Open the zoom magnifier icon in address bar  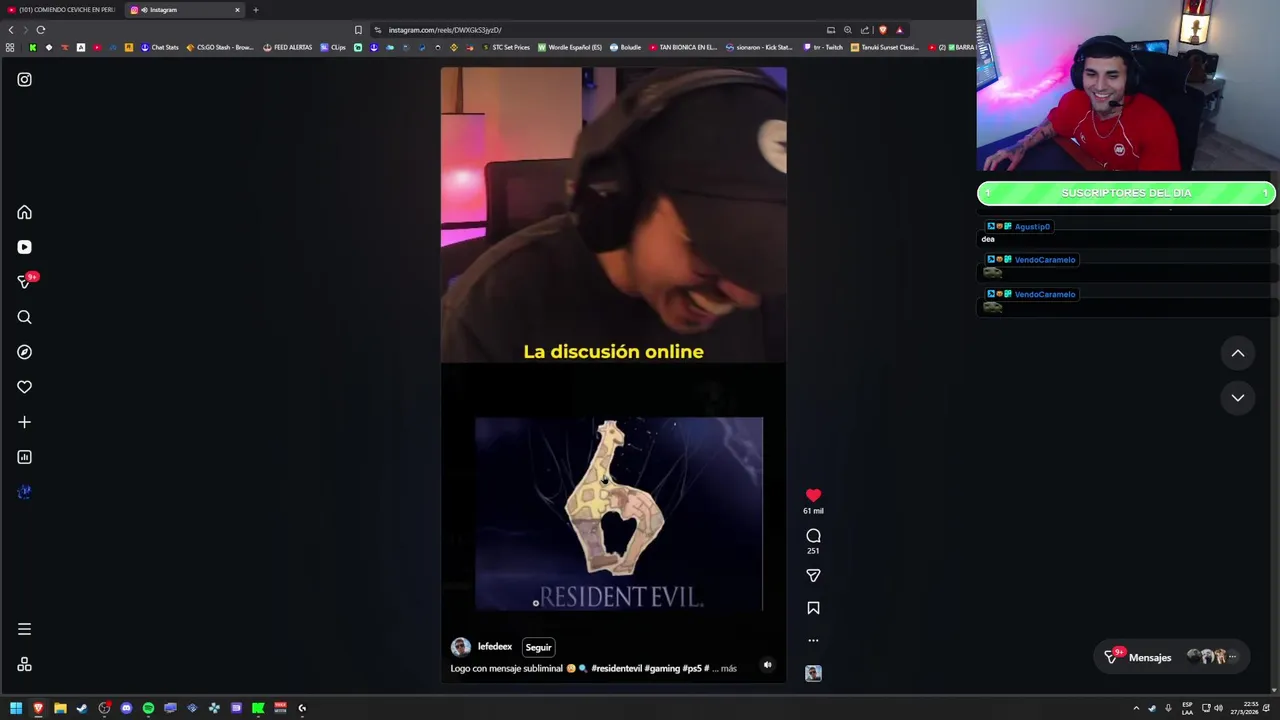click(847, 30)
